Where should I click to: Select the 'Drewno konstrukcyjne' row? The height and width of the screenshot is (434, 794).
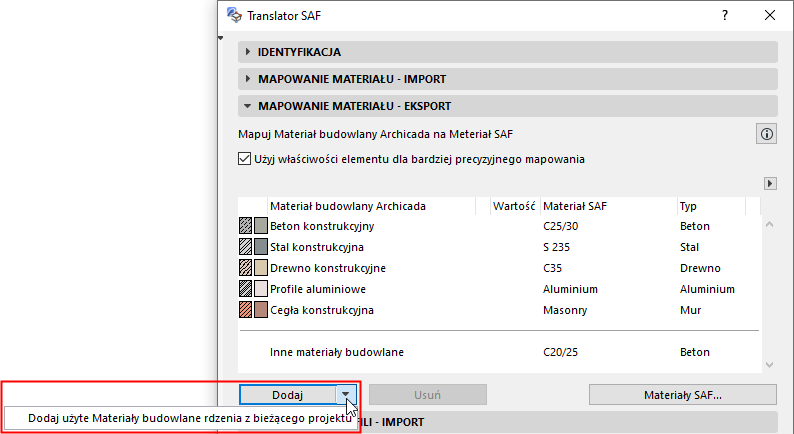[499, 268]
